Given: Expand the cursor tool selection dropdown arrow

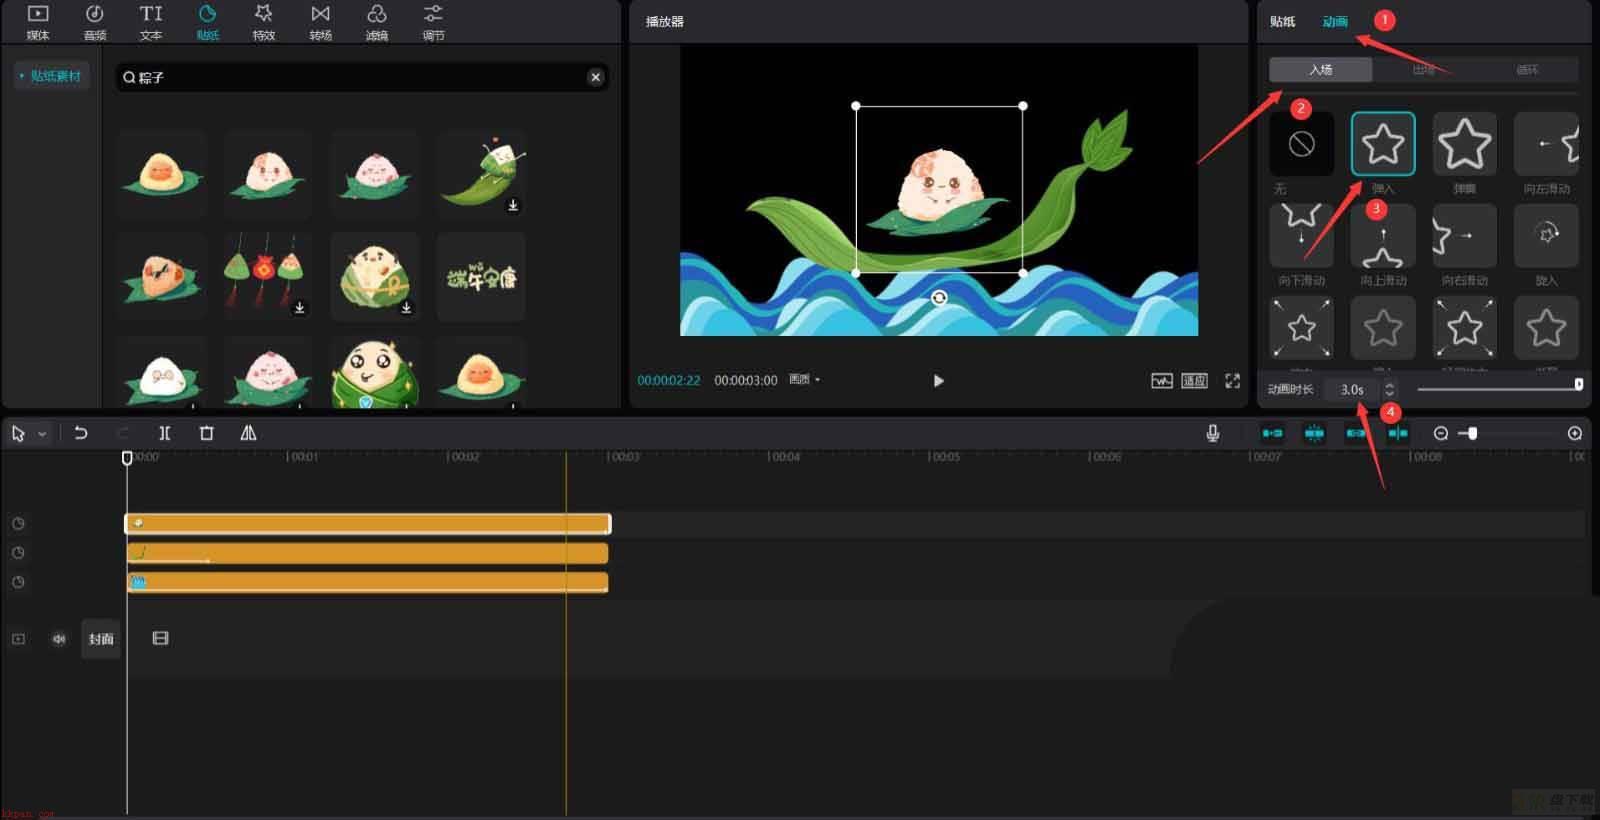Looking at the screenshot, I should pyautogui.click(x=42, y=434).
